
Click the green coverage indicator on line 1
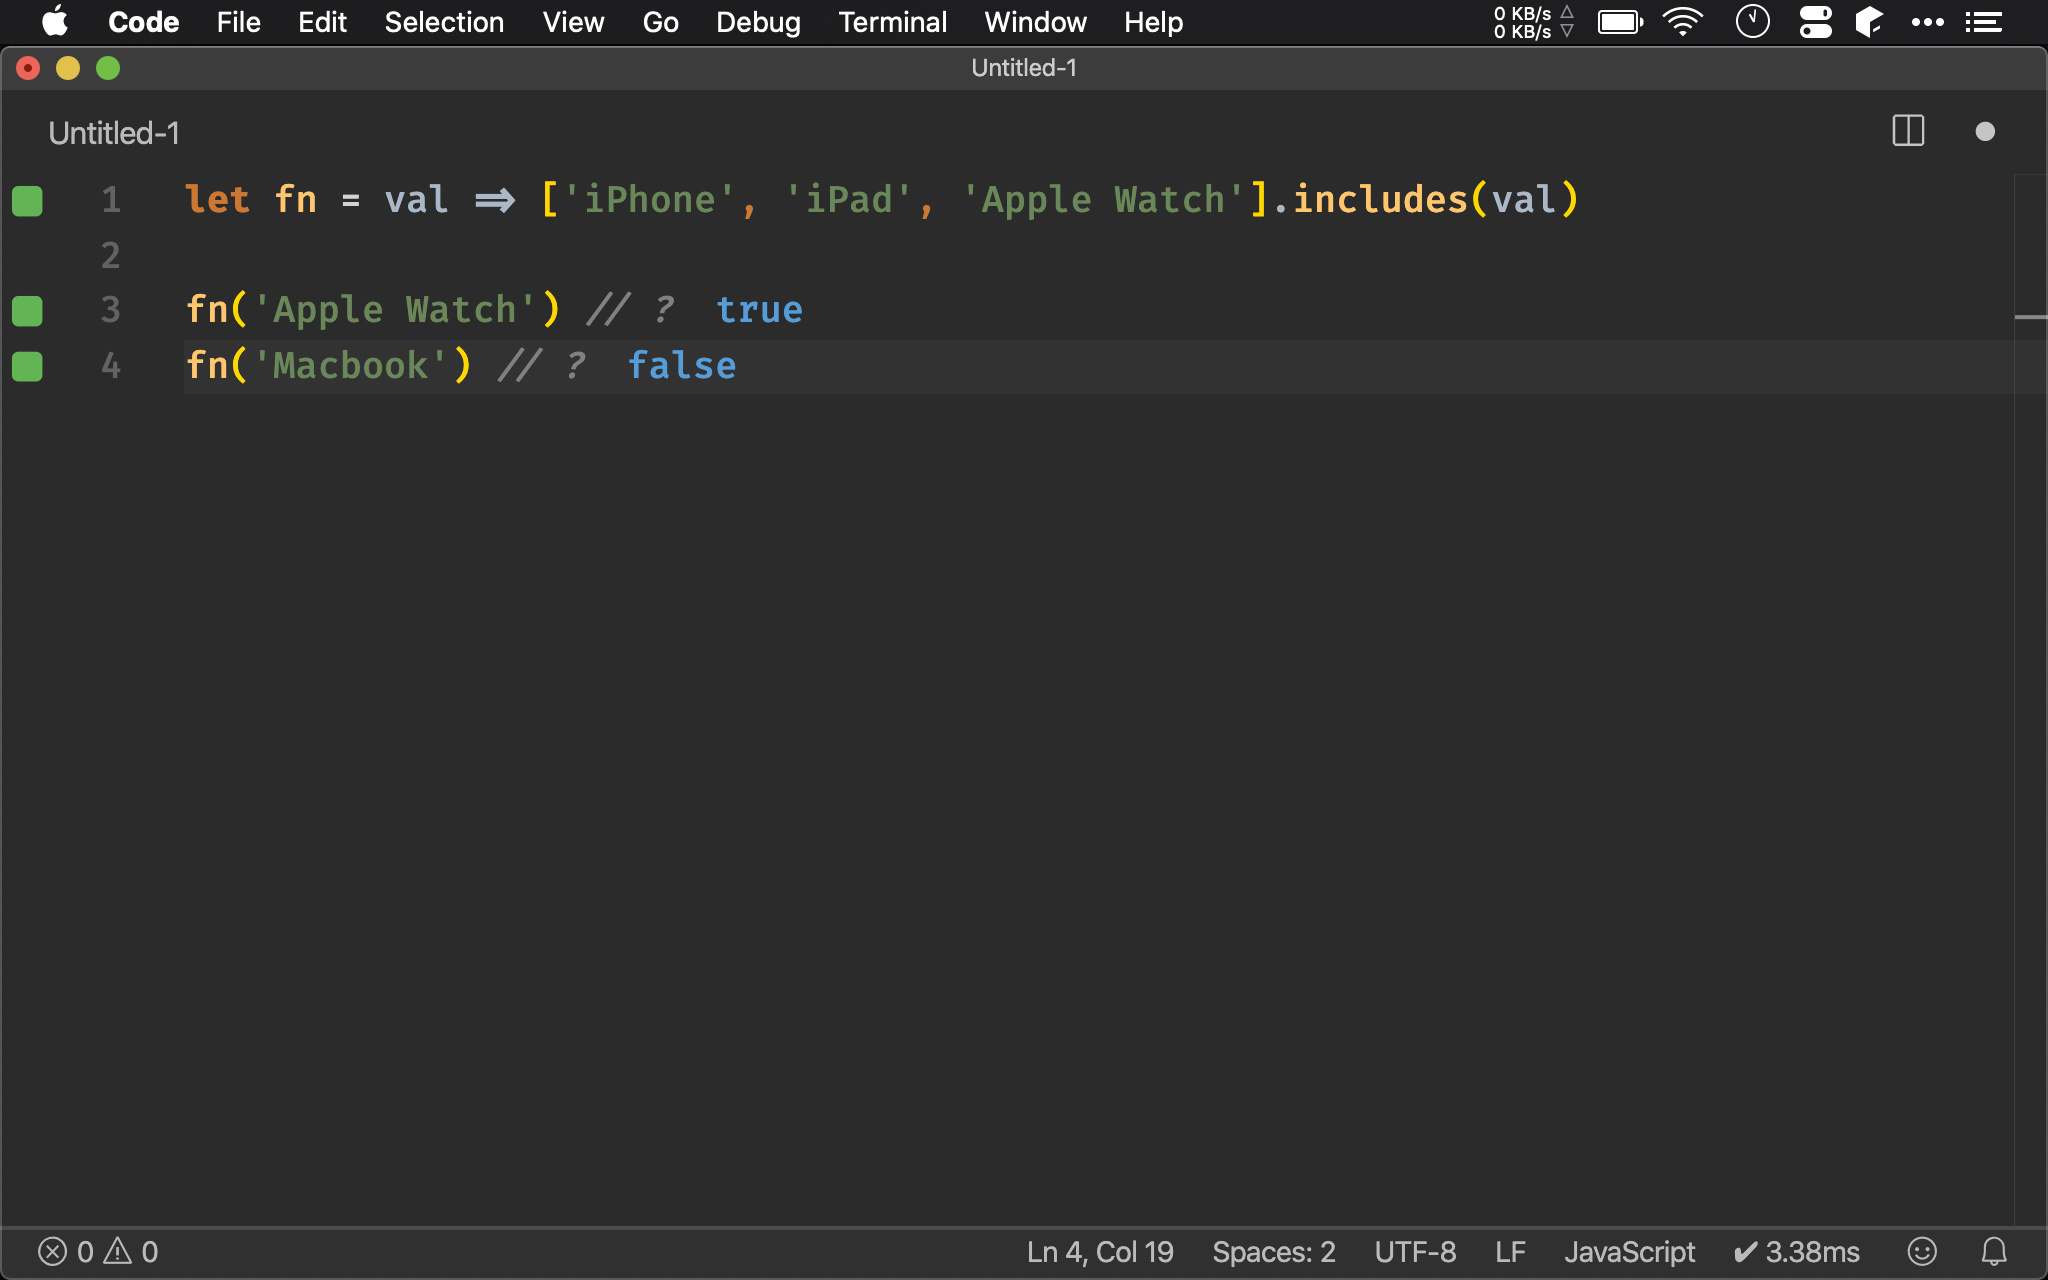[27, 201]
